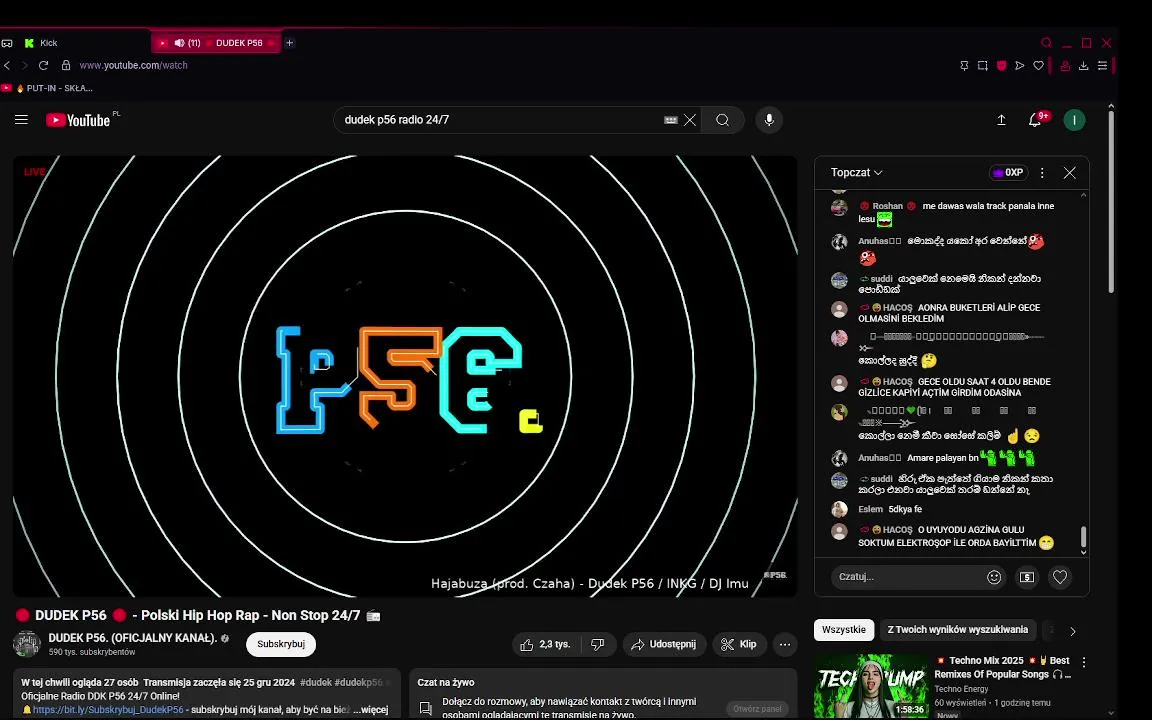Switch to the Kick tab
1152x720 pixels.
tap(48, 43)
